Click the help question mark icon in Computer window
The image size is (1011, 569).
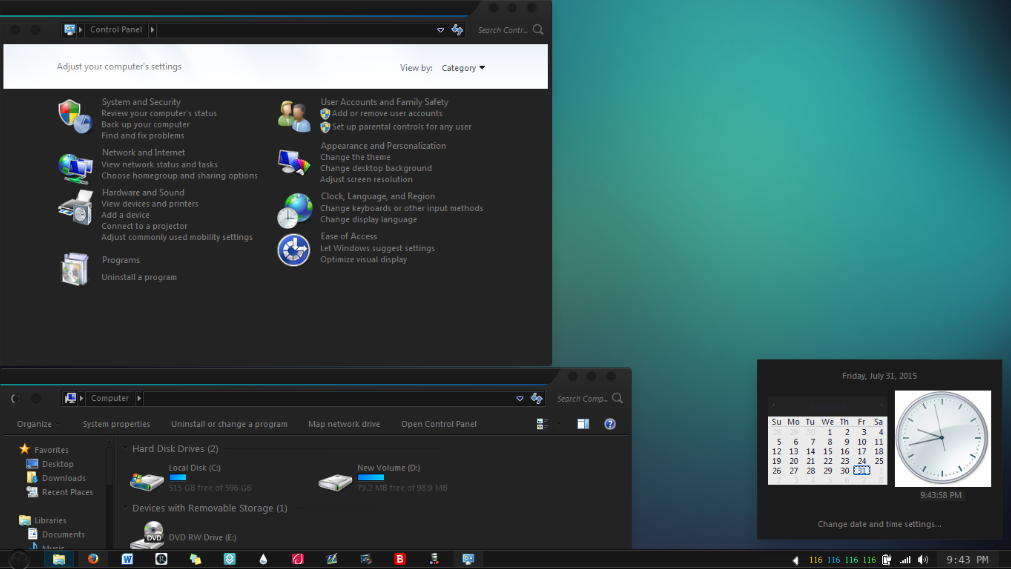[610, 424]
